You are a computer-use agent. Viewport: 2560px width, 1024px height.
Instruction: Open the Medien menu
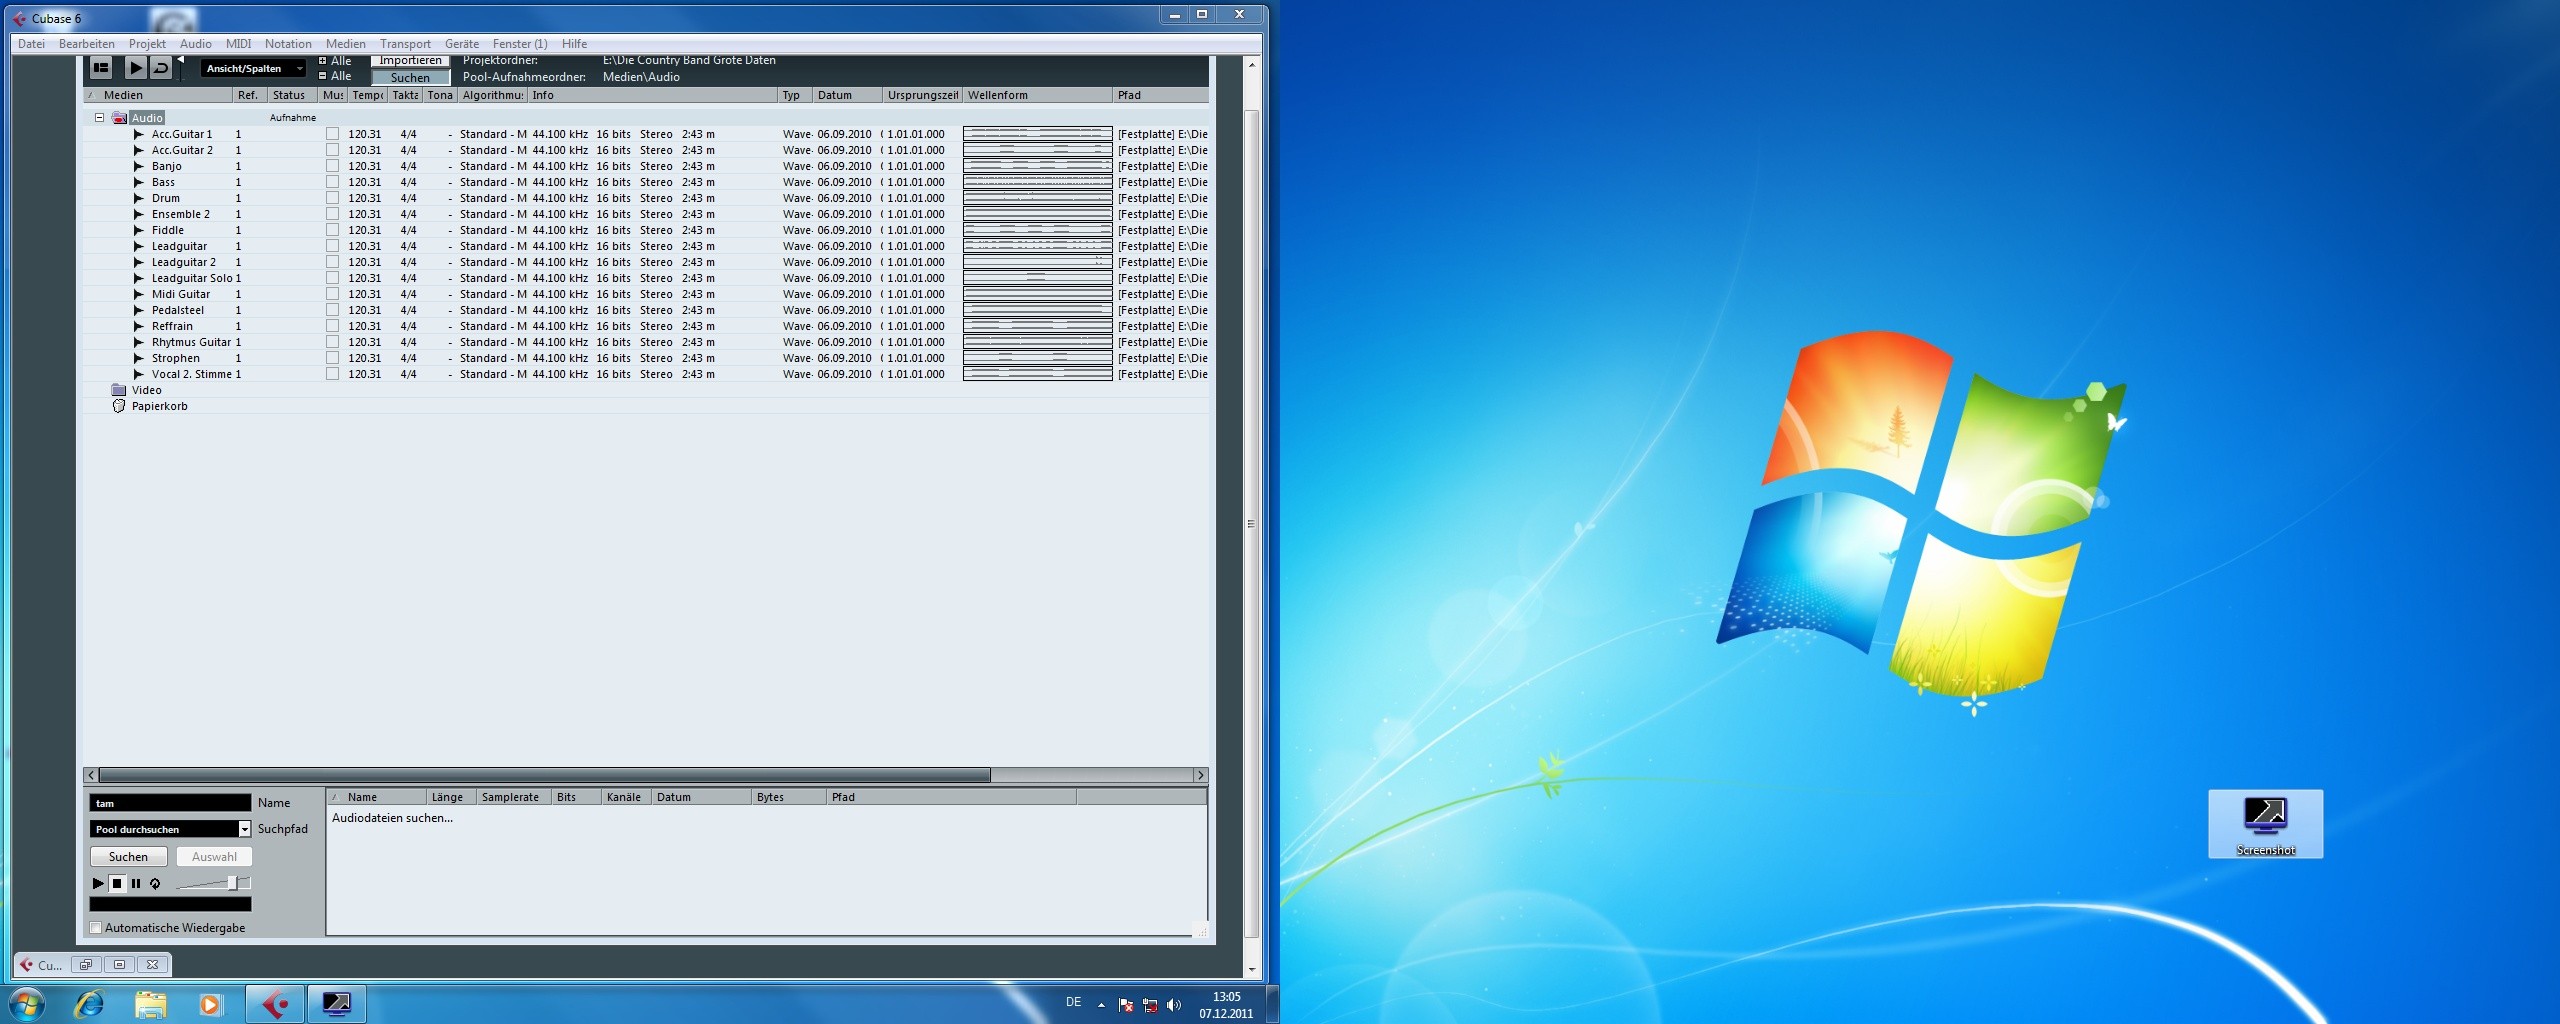(x=345, y=44)
